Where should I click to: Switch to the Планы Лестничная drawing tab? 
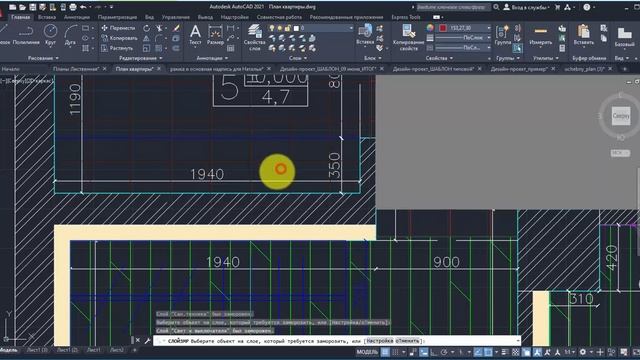click(76, 69)
